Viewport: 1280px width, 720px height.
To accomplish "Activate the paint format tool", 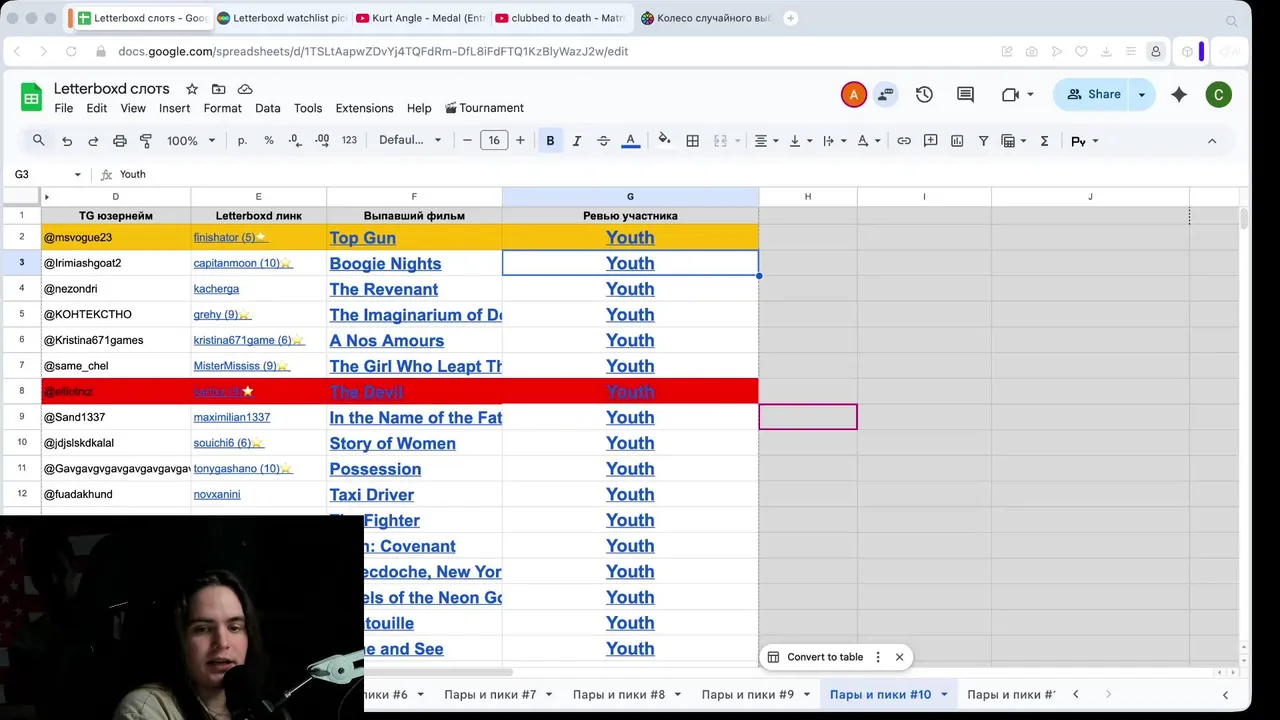I will click(146, 141).
